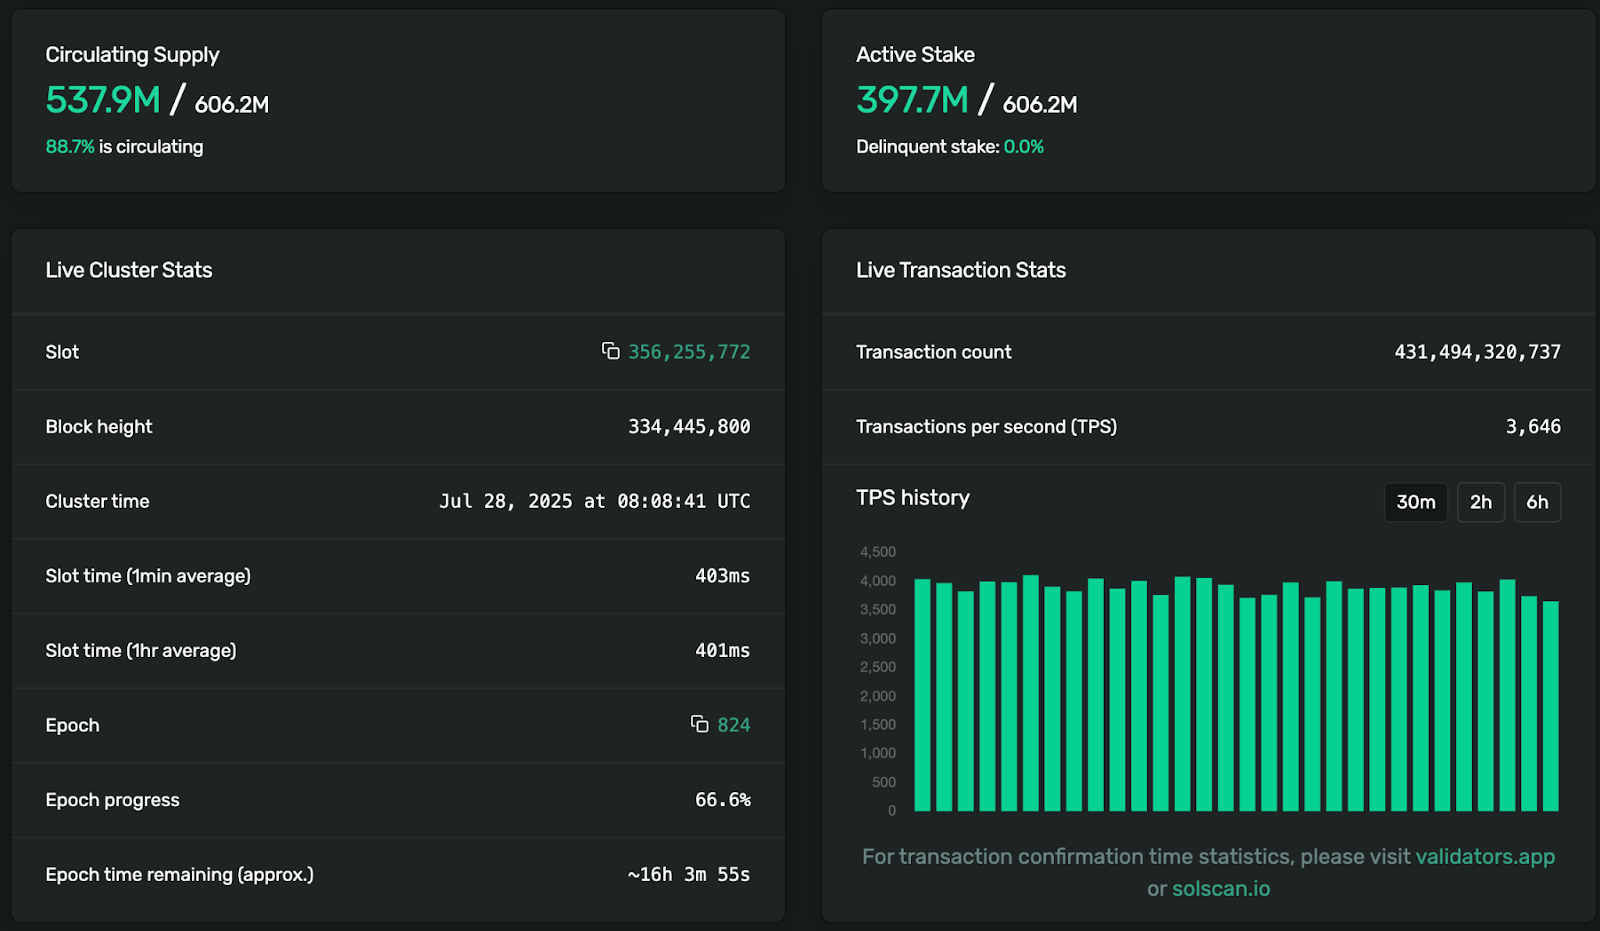Screen dimensions: 1600x931
Task: Click the 88.7% circulating percentage
Action: coord(69,146)
